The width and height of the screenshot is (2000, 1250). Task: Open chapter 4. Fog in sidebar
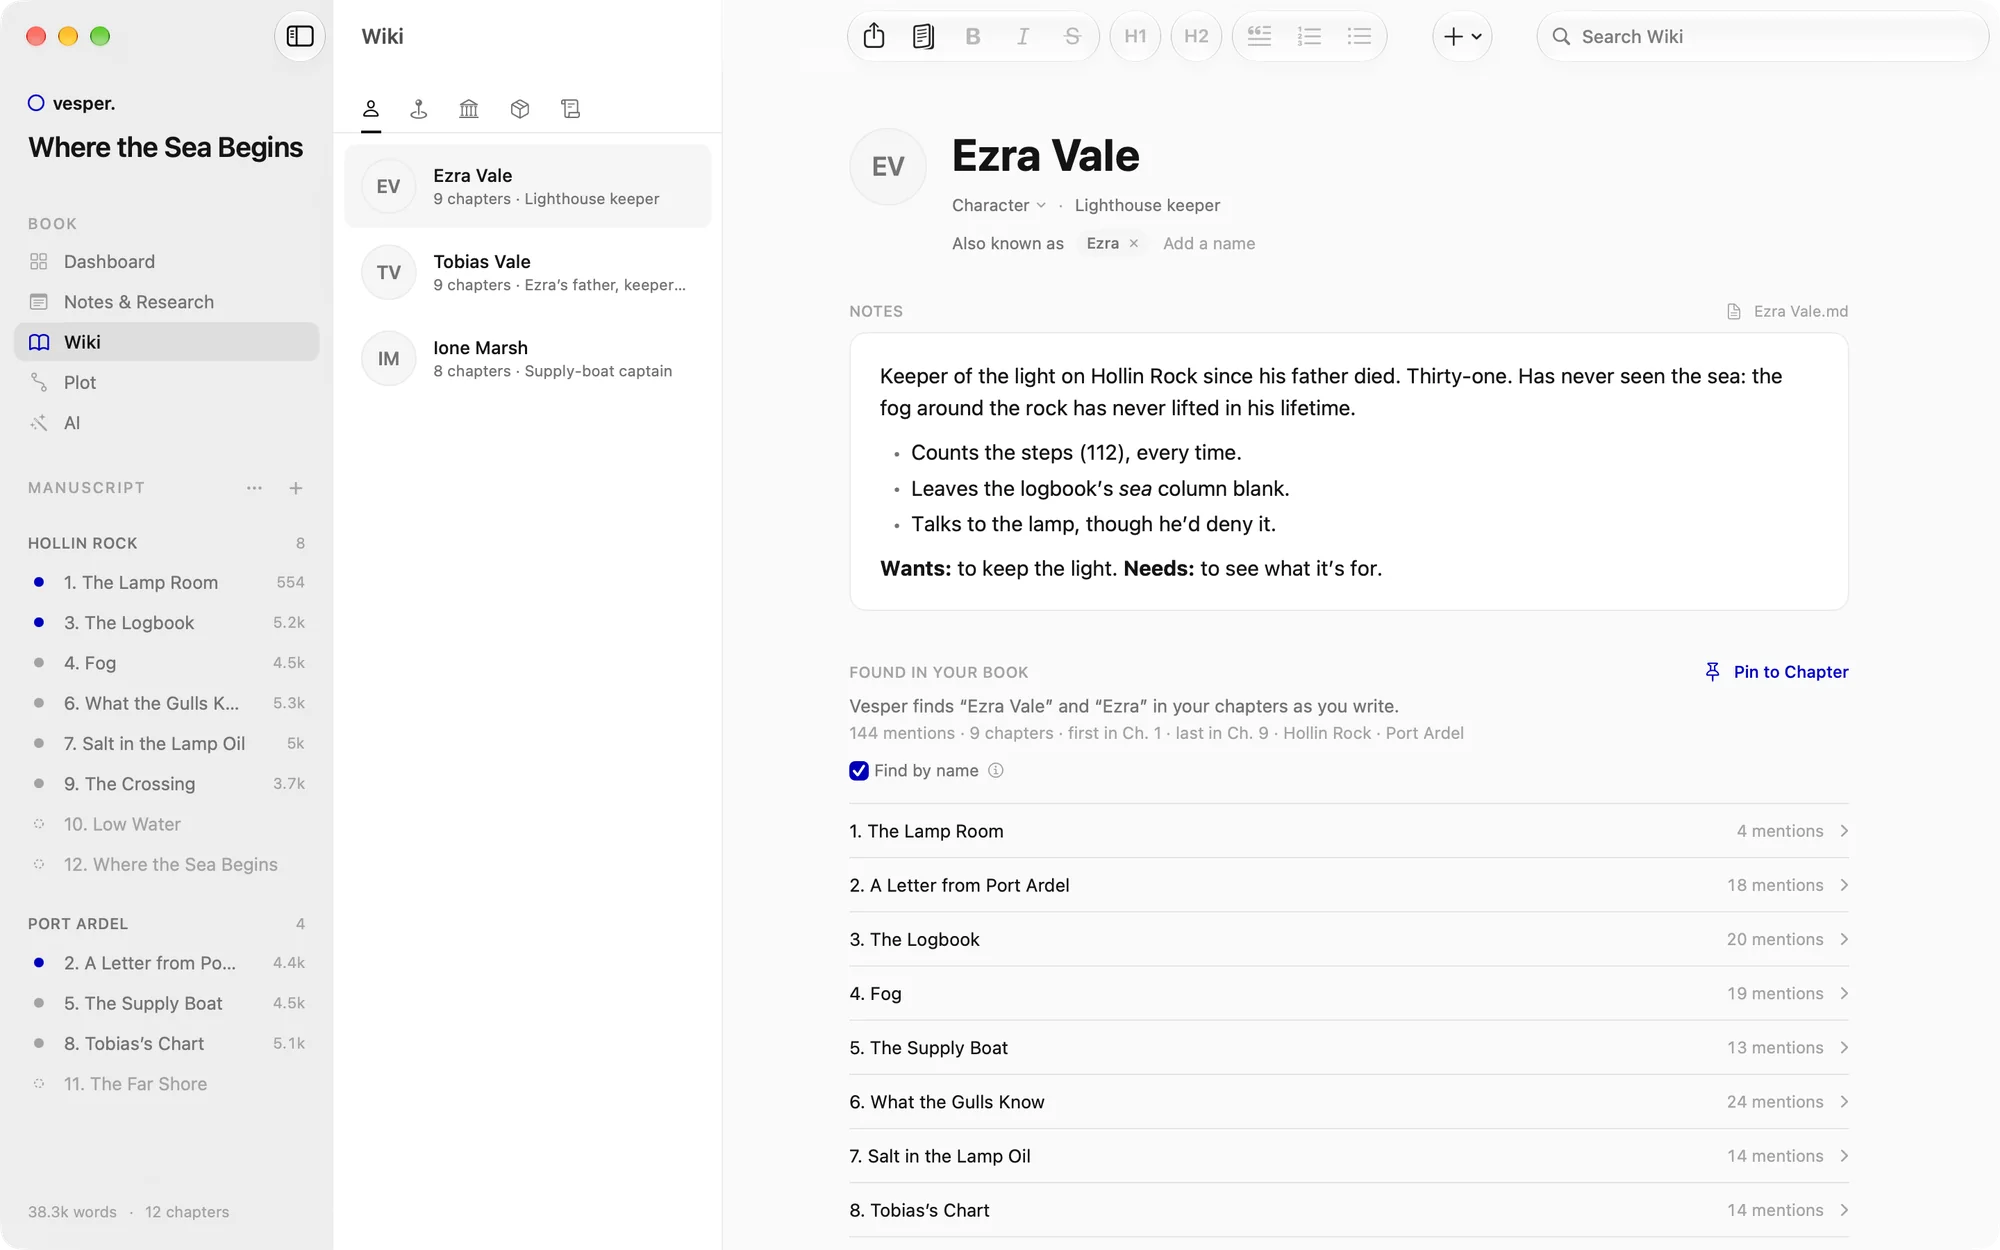coord(167,663)
